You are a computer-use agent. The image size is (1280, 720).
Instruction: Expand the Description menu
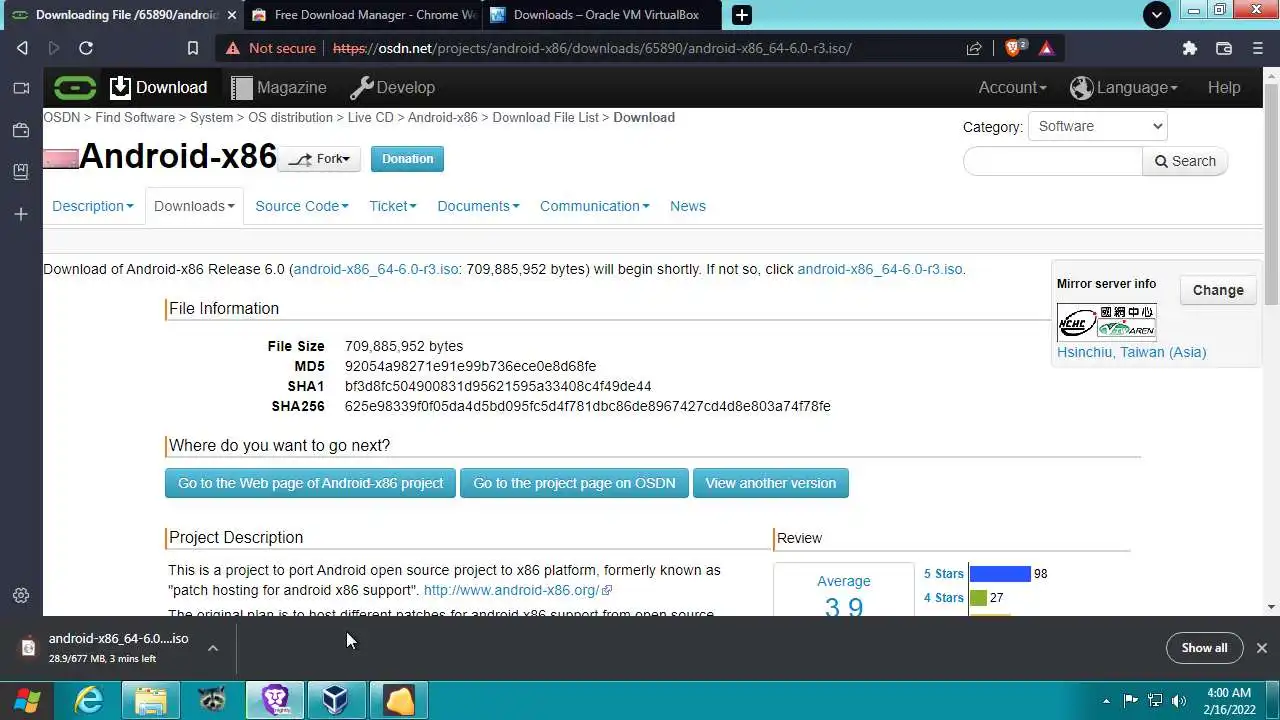point(93,206)
